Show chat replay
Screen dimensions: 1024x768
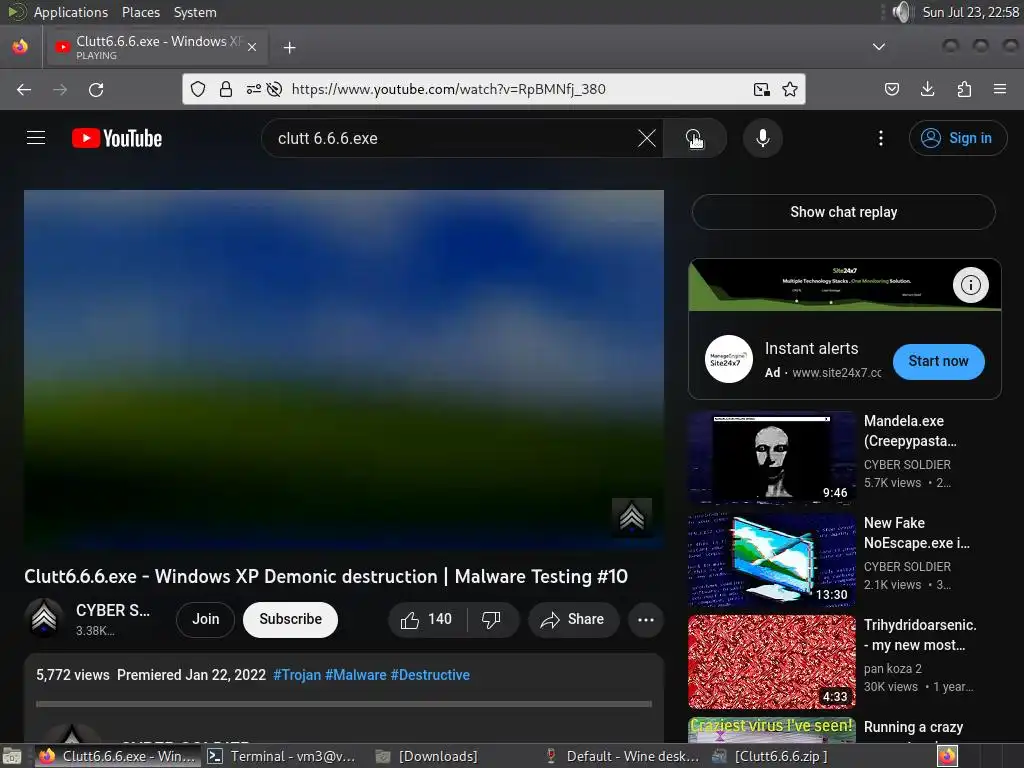[x=843, y=212]
